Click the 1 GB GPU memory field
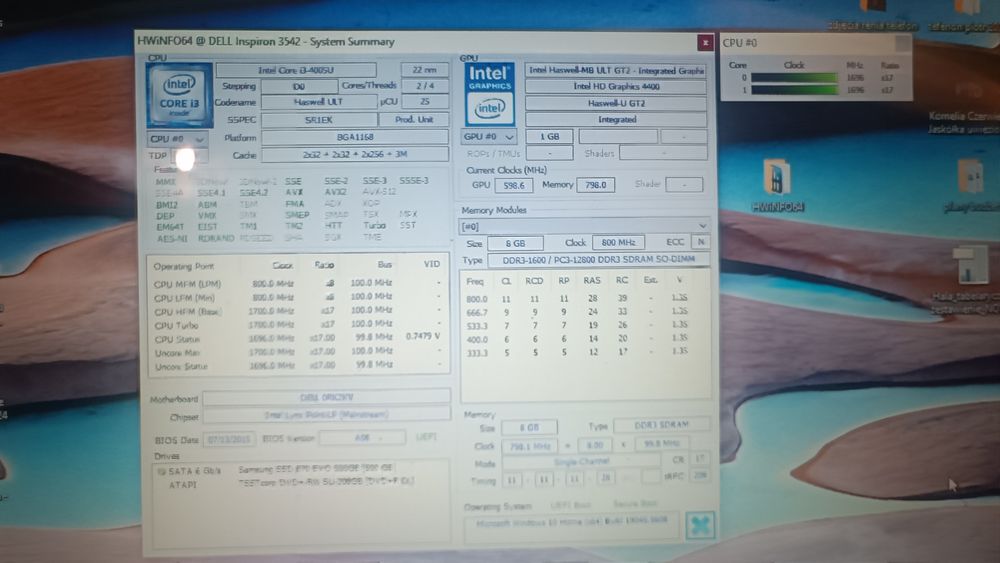 point(549,136)
